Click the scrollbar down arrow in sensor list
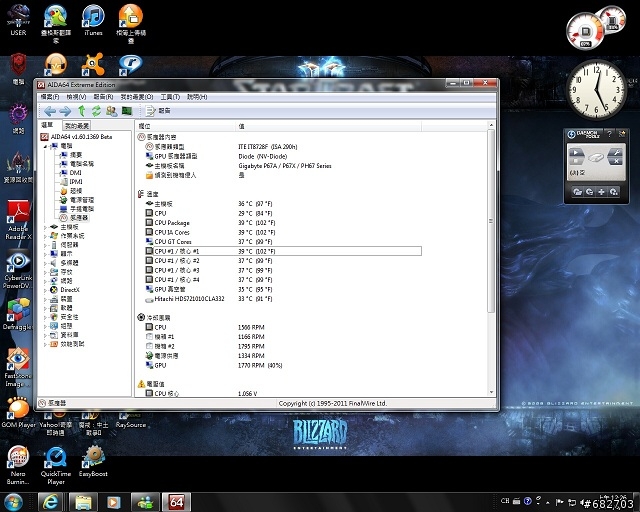Screen dimensions: 640x512 (491, 392)
